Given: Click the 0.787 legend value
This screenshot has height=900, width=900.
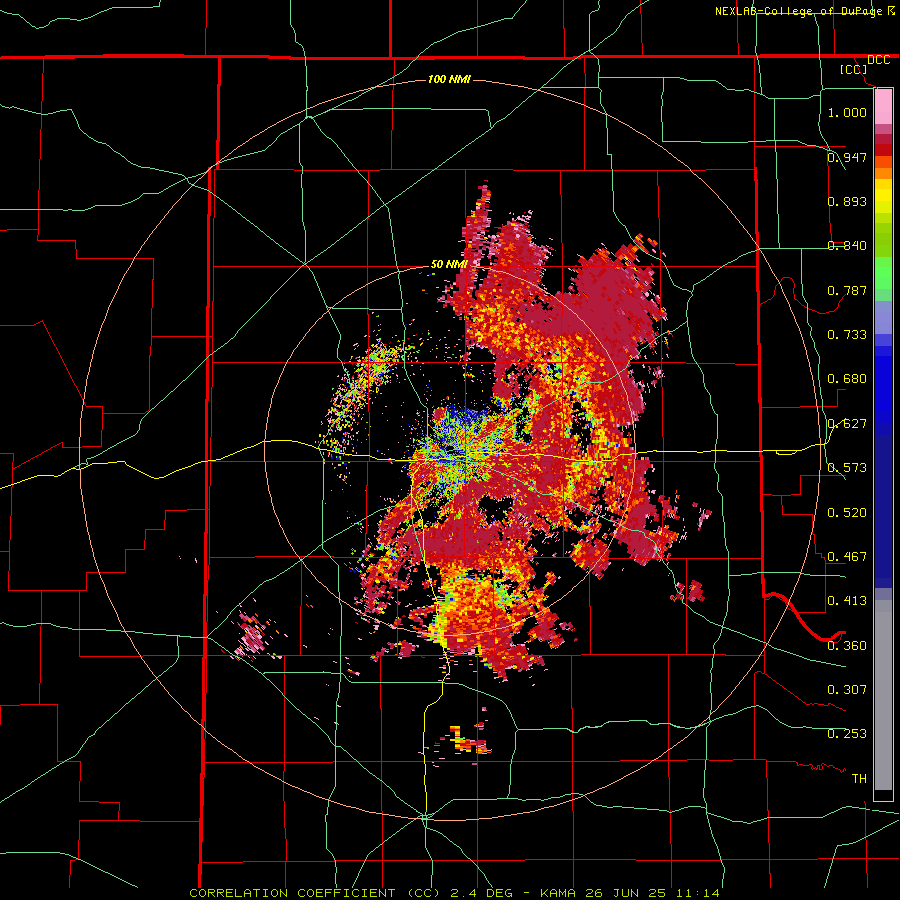Looking at the screenshot, I should click(x=847, y=290).
